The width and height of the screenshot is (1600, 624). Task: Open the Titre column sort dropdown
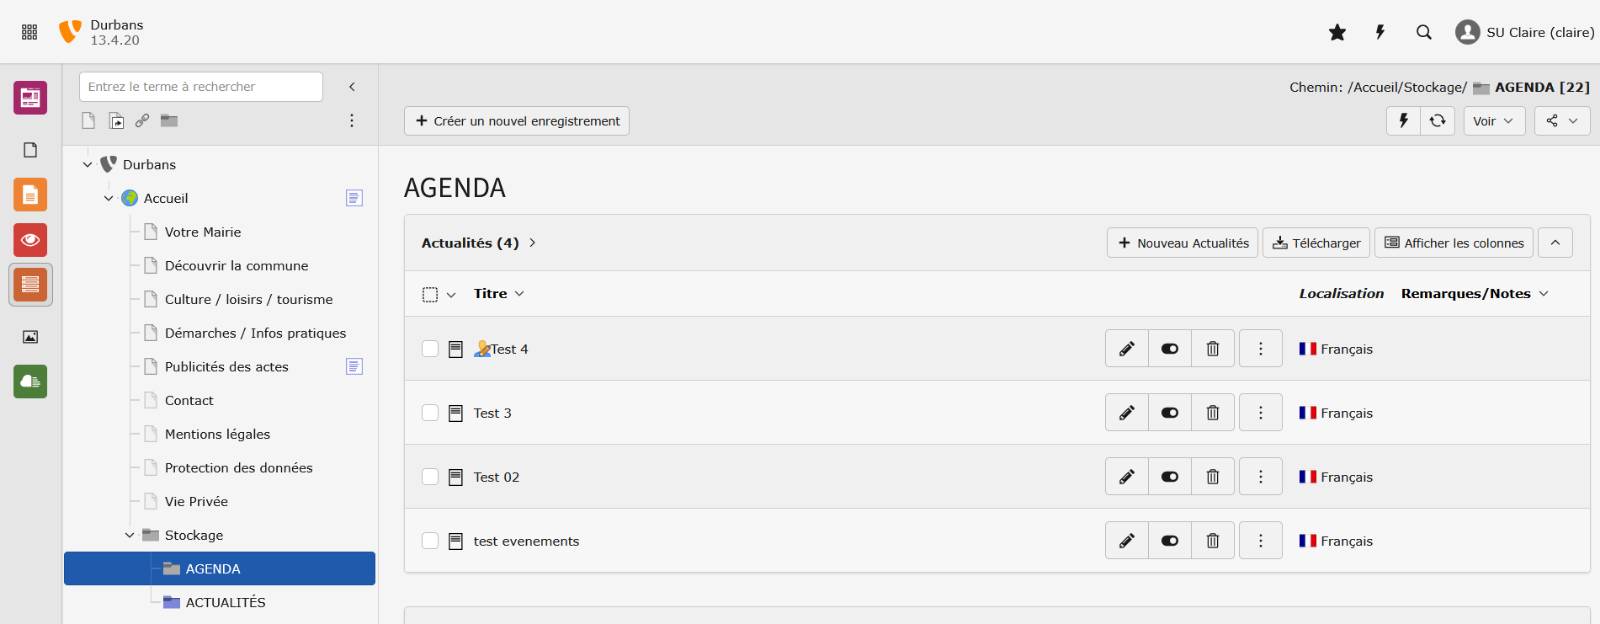(x=499, y=294)
